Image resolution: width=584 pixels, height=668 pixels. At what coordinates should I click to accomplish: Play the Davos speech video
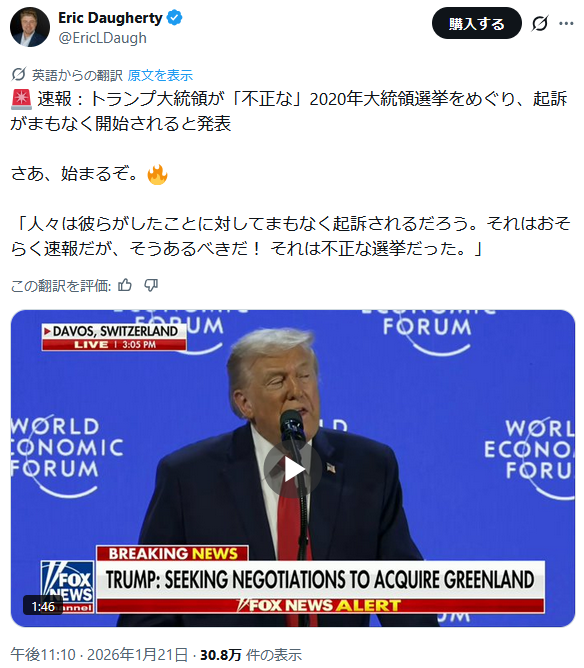point(293,469)
